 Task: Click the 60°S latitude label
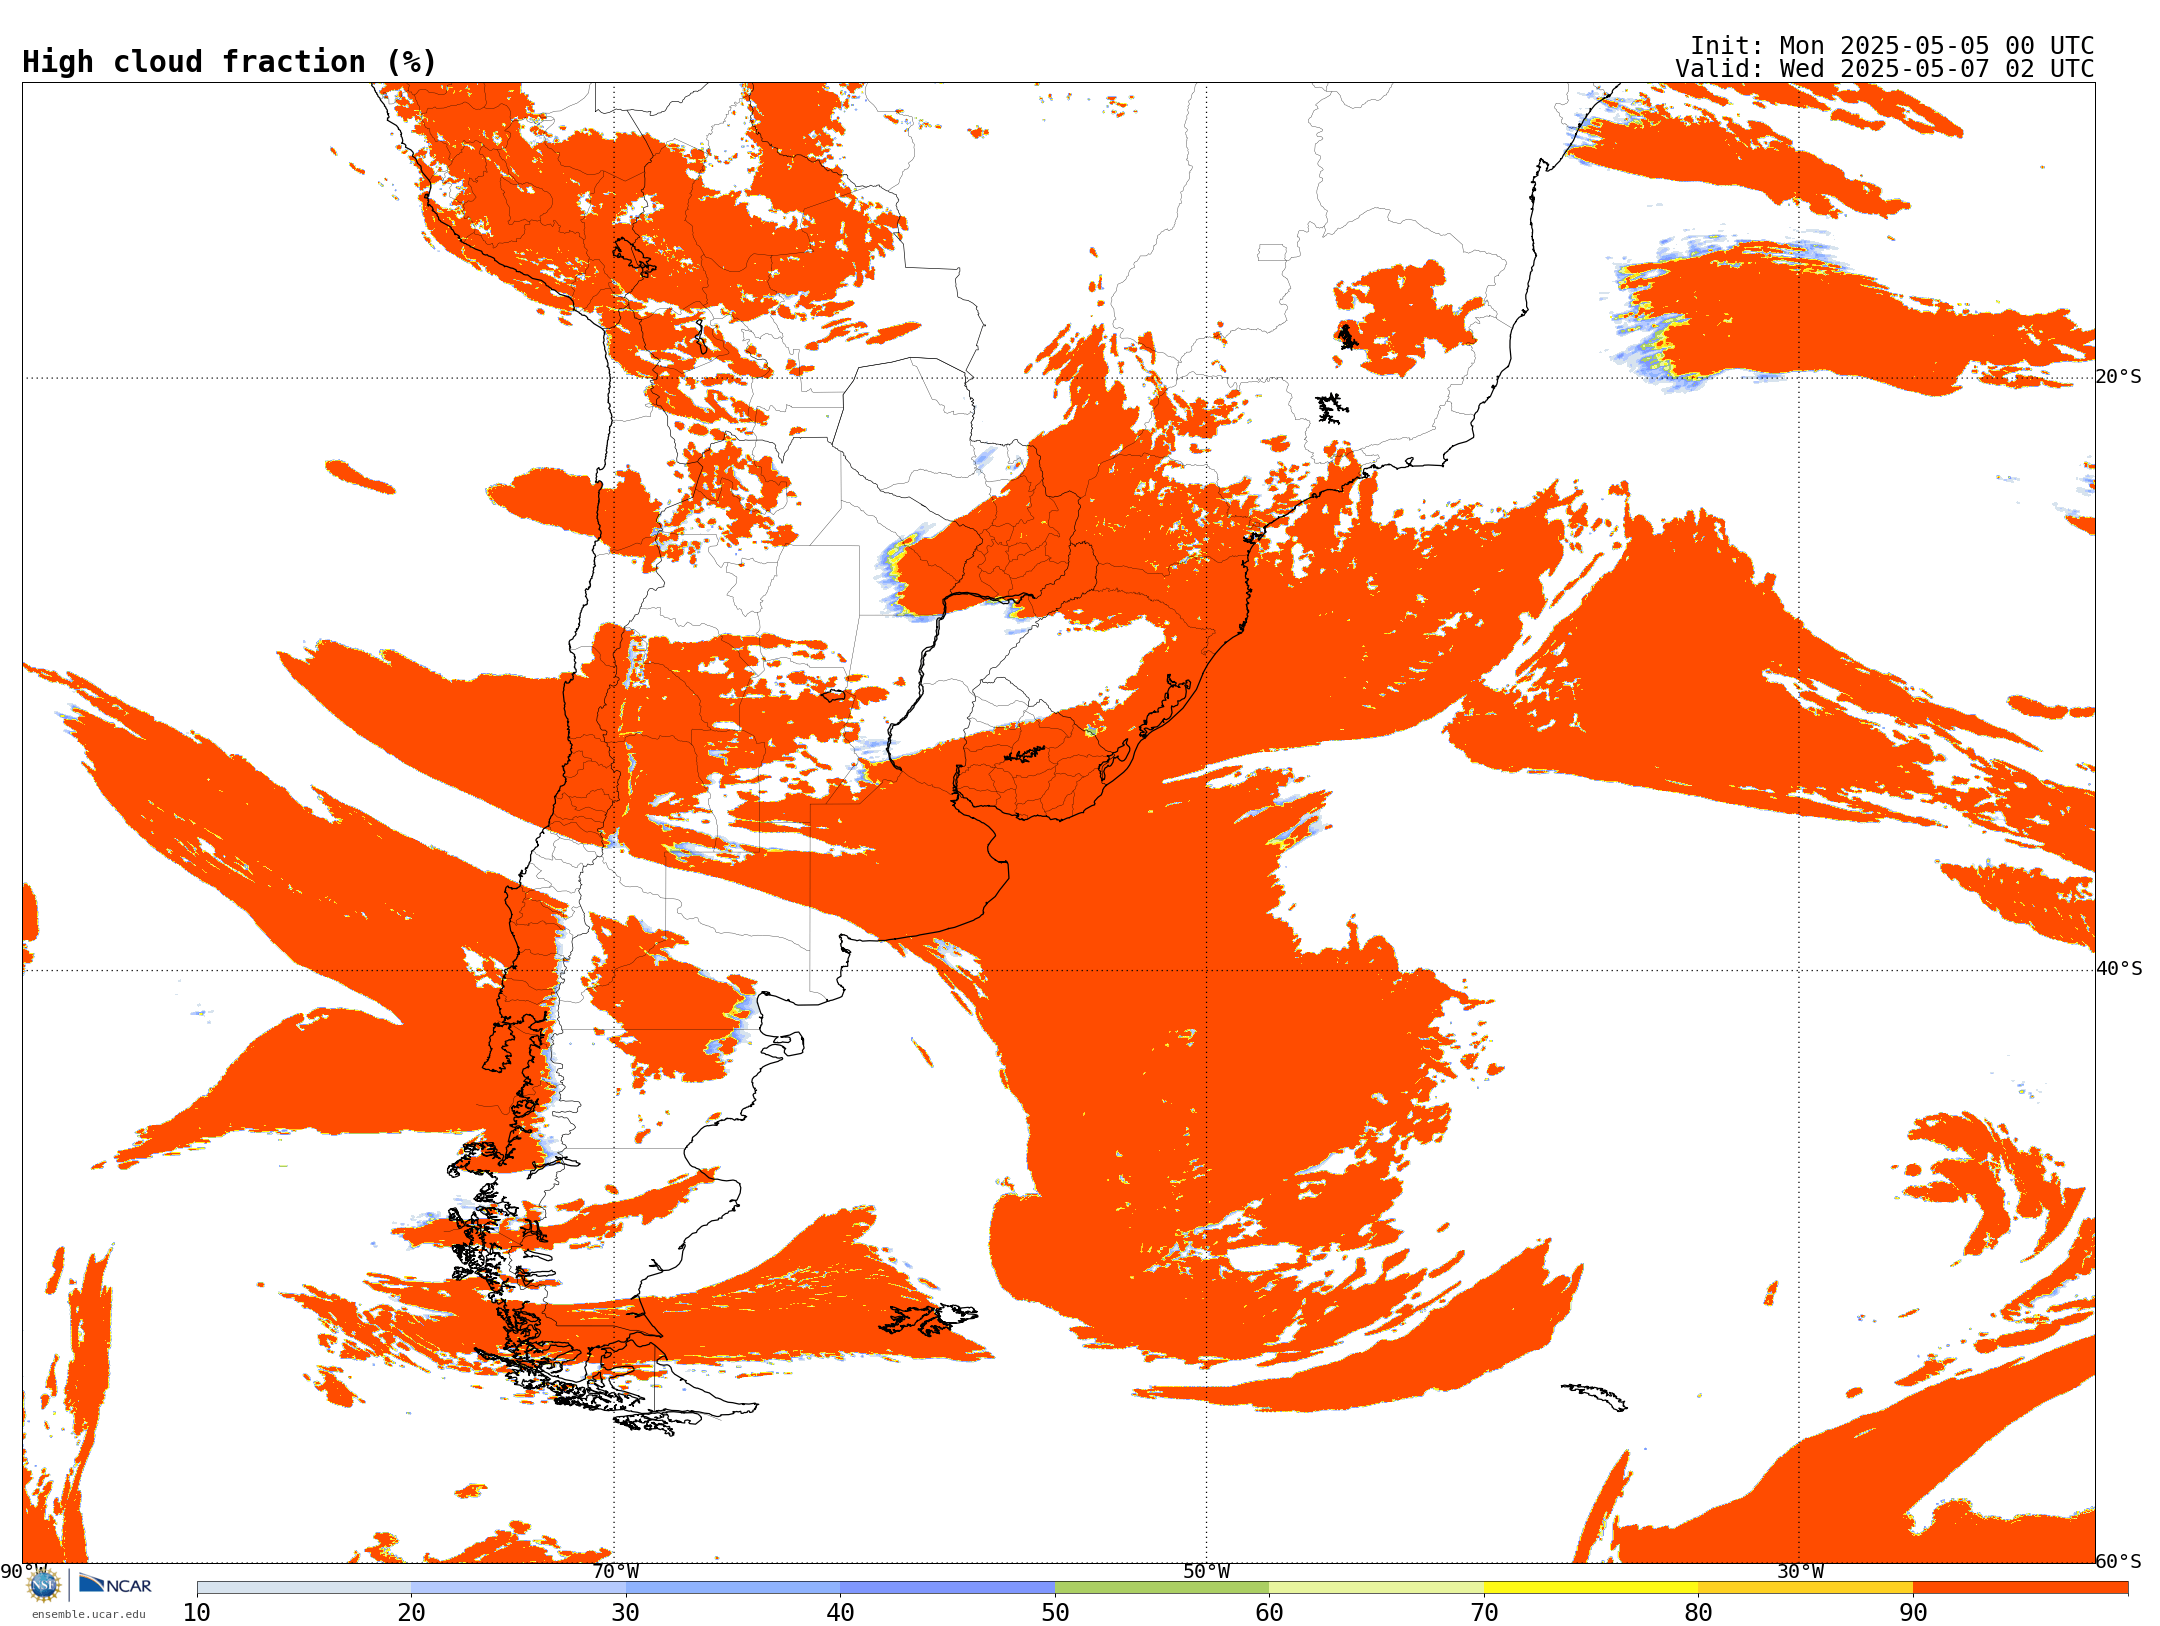[x=2119, y=1561]
